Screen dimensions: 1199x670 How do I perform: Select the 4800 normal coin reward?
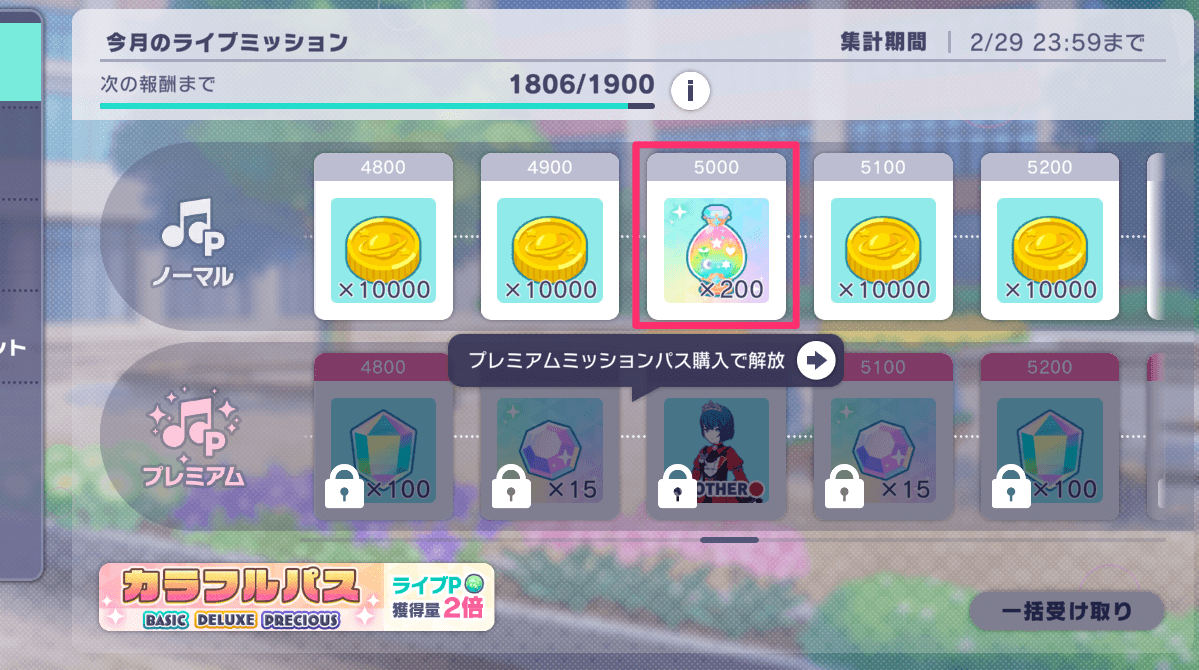point(383,236)
